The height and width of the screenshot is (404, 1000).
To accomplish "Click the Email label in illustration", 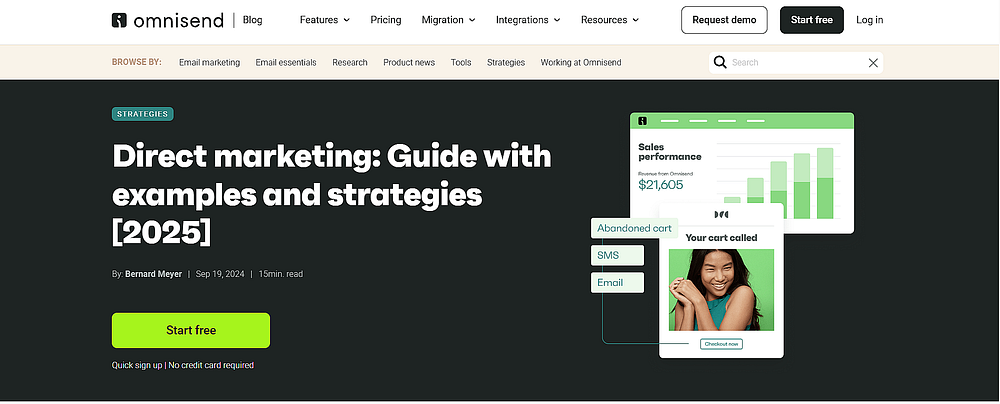I will [617, 283].
